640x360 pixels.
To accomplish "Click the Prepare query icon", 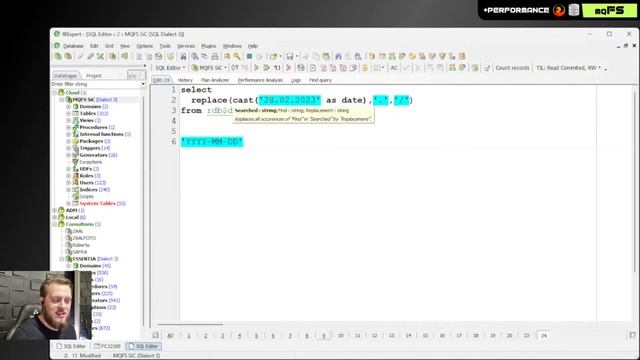I will [277, 68].
